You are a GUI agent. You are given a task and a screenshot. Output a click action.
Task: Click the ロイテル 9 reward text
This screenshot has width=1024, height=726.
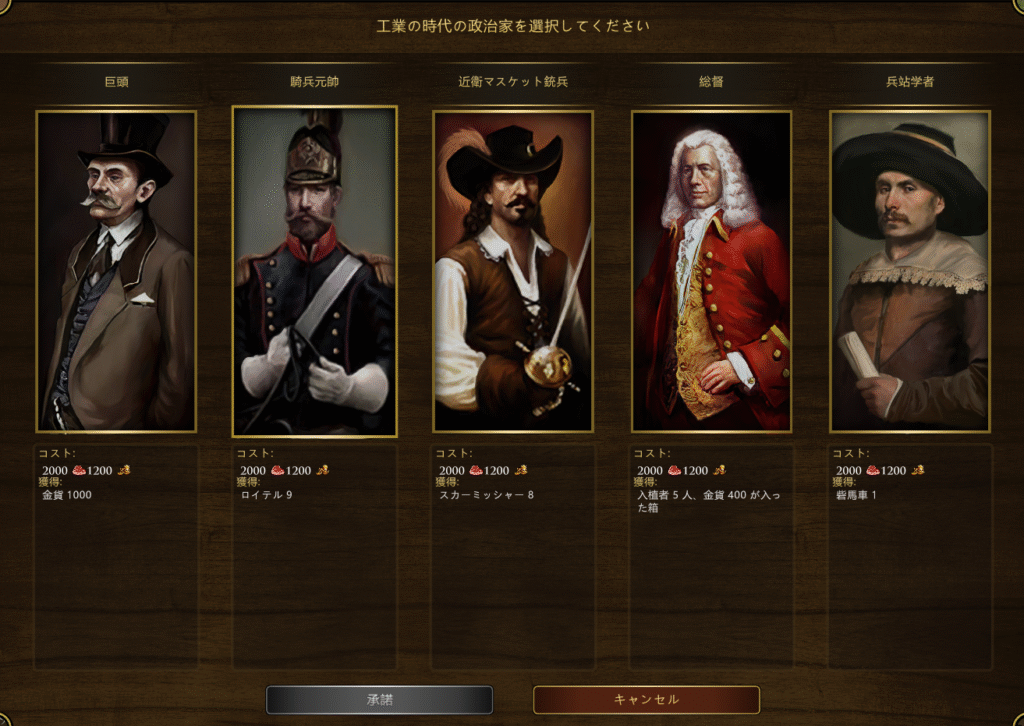click(266, 495)
